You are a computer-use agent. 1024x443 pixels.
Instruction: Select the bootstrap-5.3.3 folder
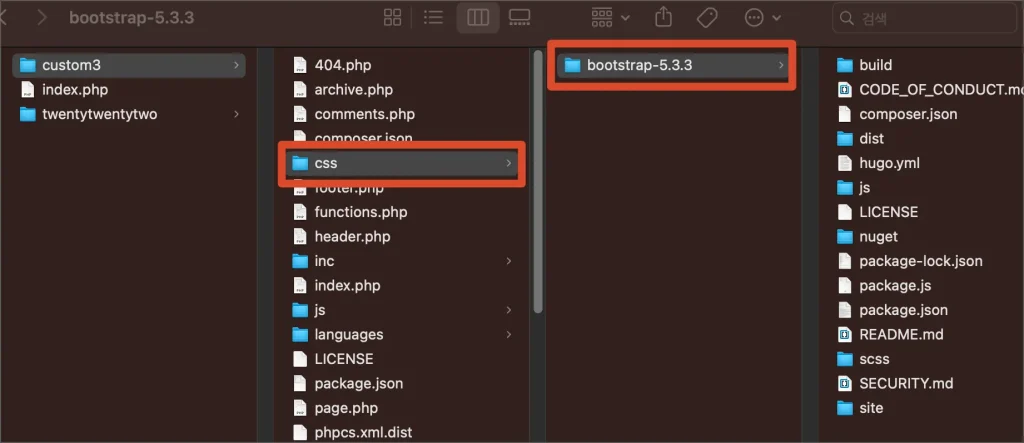coord(639,65)
